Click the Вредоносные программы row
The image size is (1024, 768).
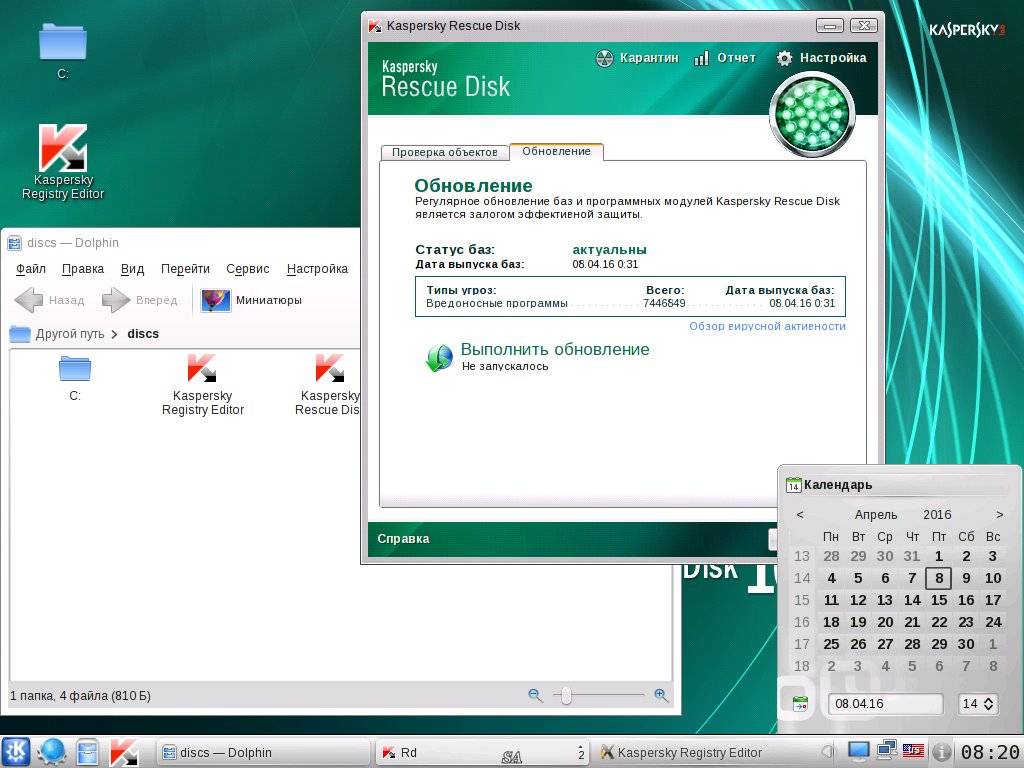[630, 303]
